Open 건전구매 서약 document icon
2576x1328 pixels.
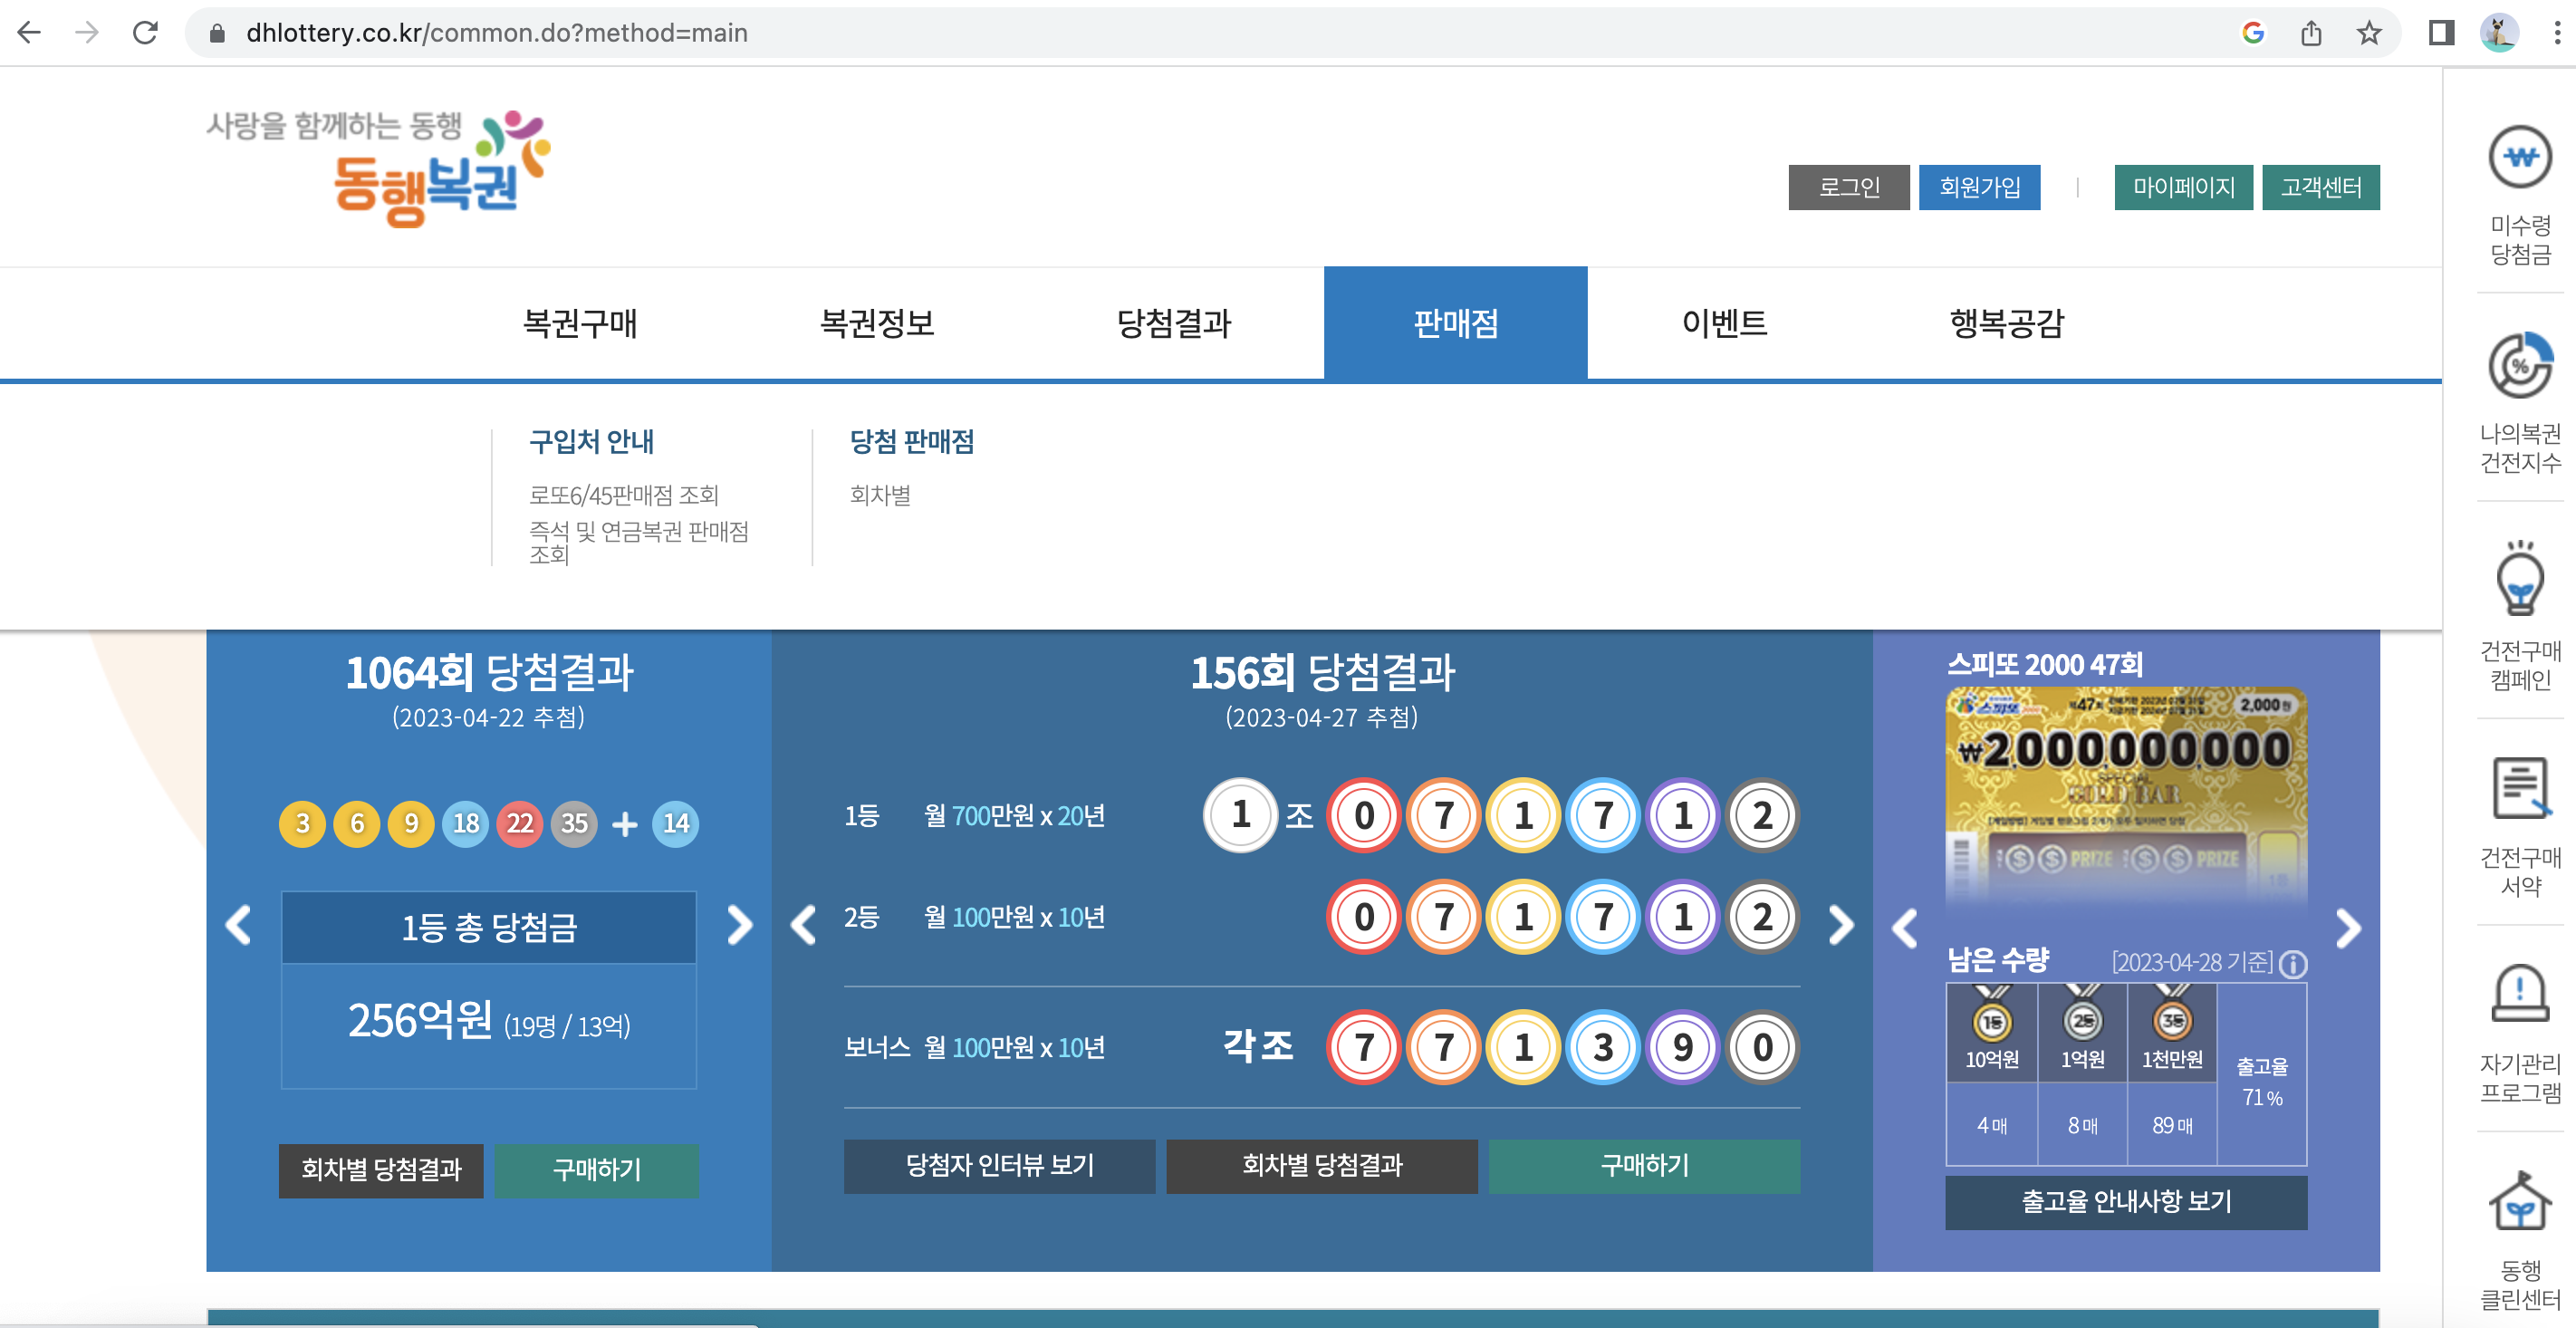tap(2519, 788)
